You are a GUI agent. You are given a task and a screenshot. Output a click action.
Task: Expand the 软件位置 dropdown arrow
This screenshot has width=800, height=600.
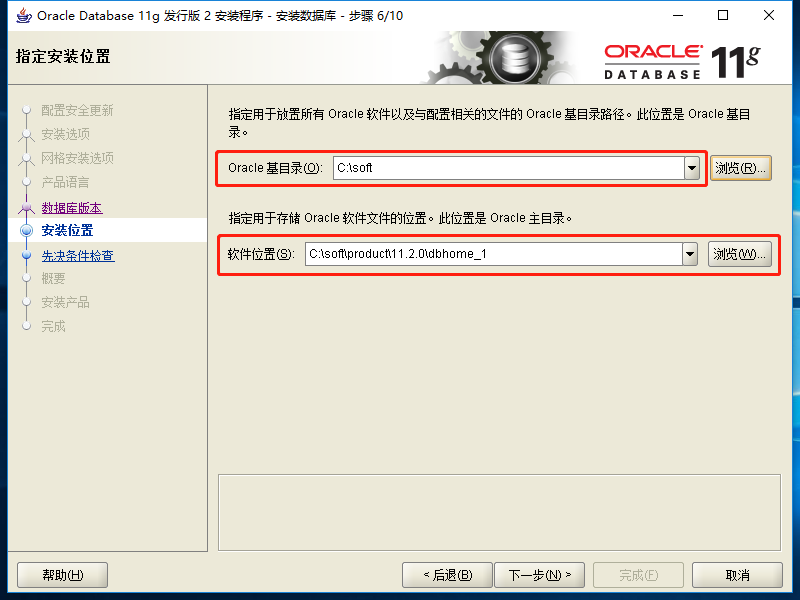click(x=690, y=254)
